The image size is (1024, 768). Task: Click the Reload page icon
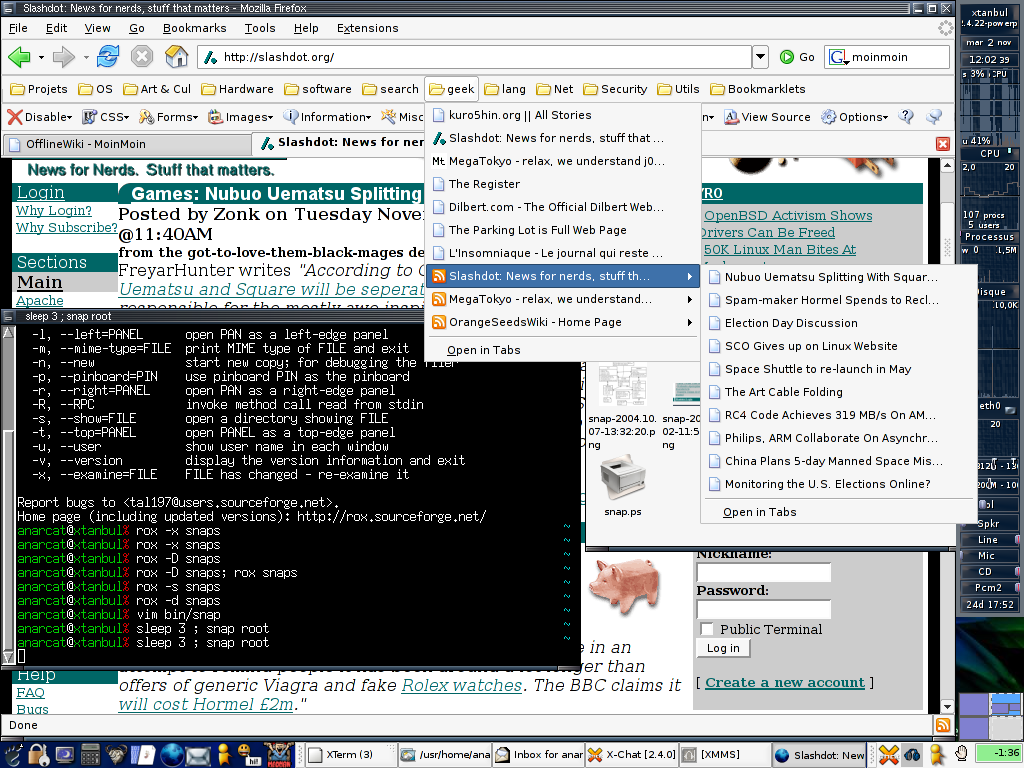pos(108,57)
